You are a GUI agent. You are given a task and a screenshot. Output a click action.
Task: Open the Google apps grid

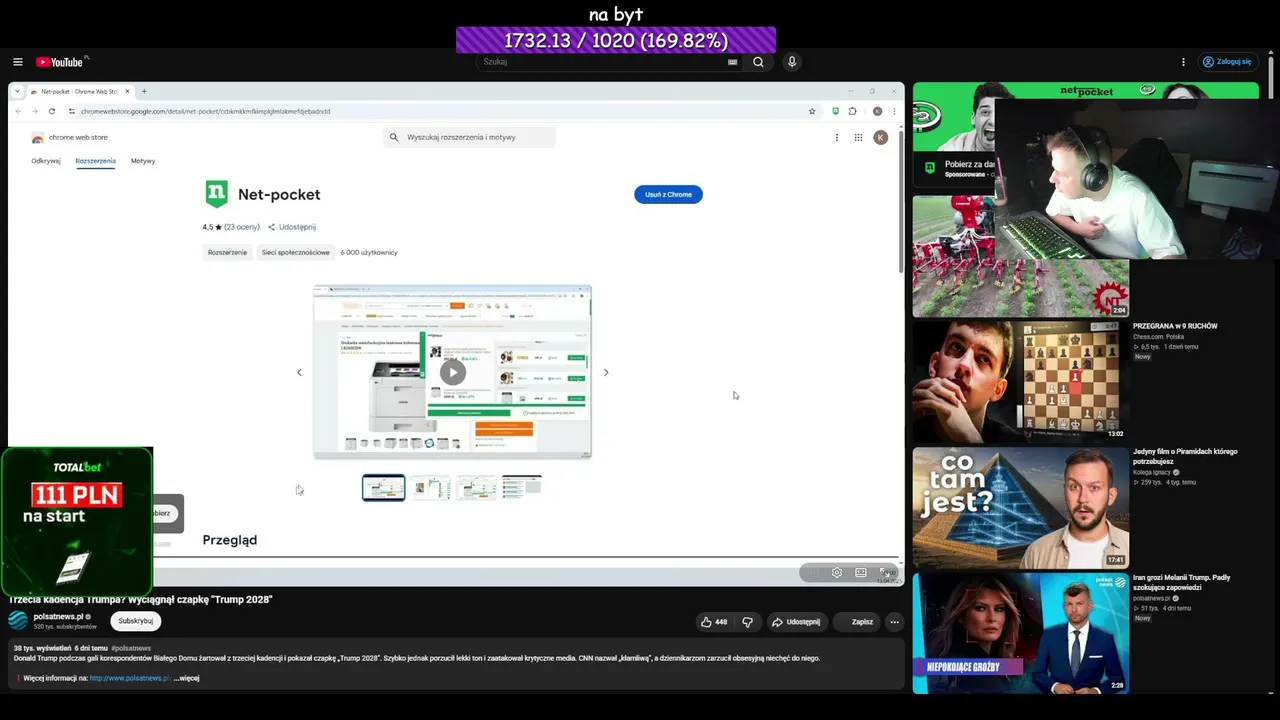tap(858, 137)
